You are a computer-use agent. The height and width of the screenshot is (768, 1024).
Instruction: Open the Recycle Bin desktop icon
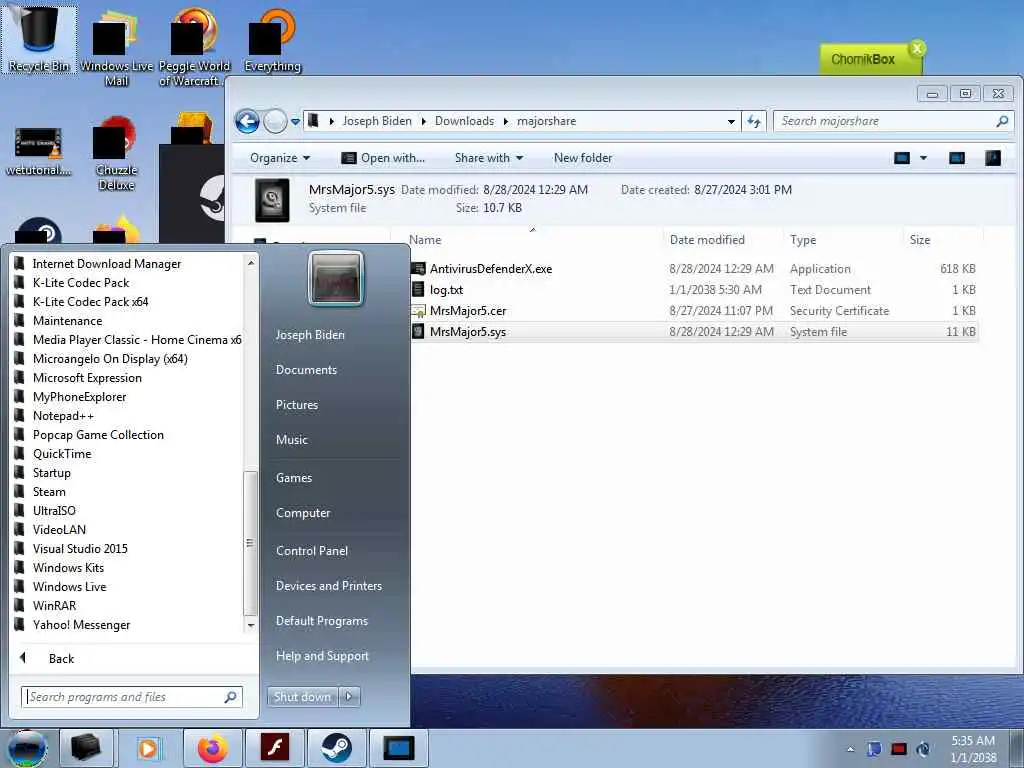click(39, 39)
